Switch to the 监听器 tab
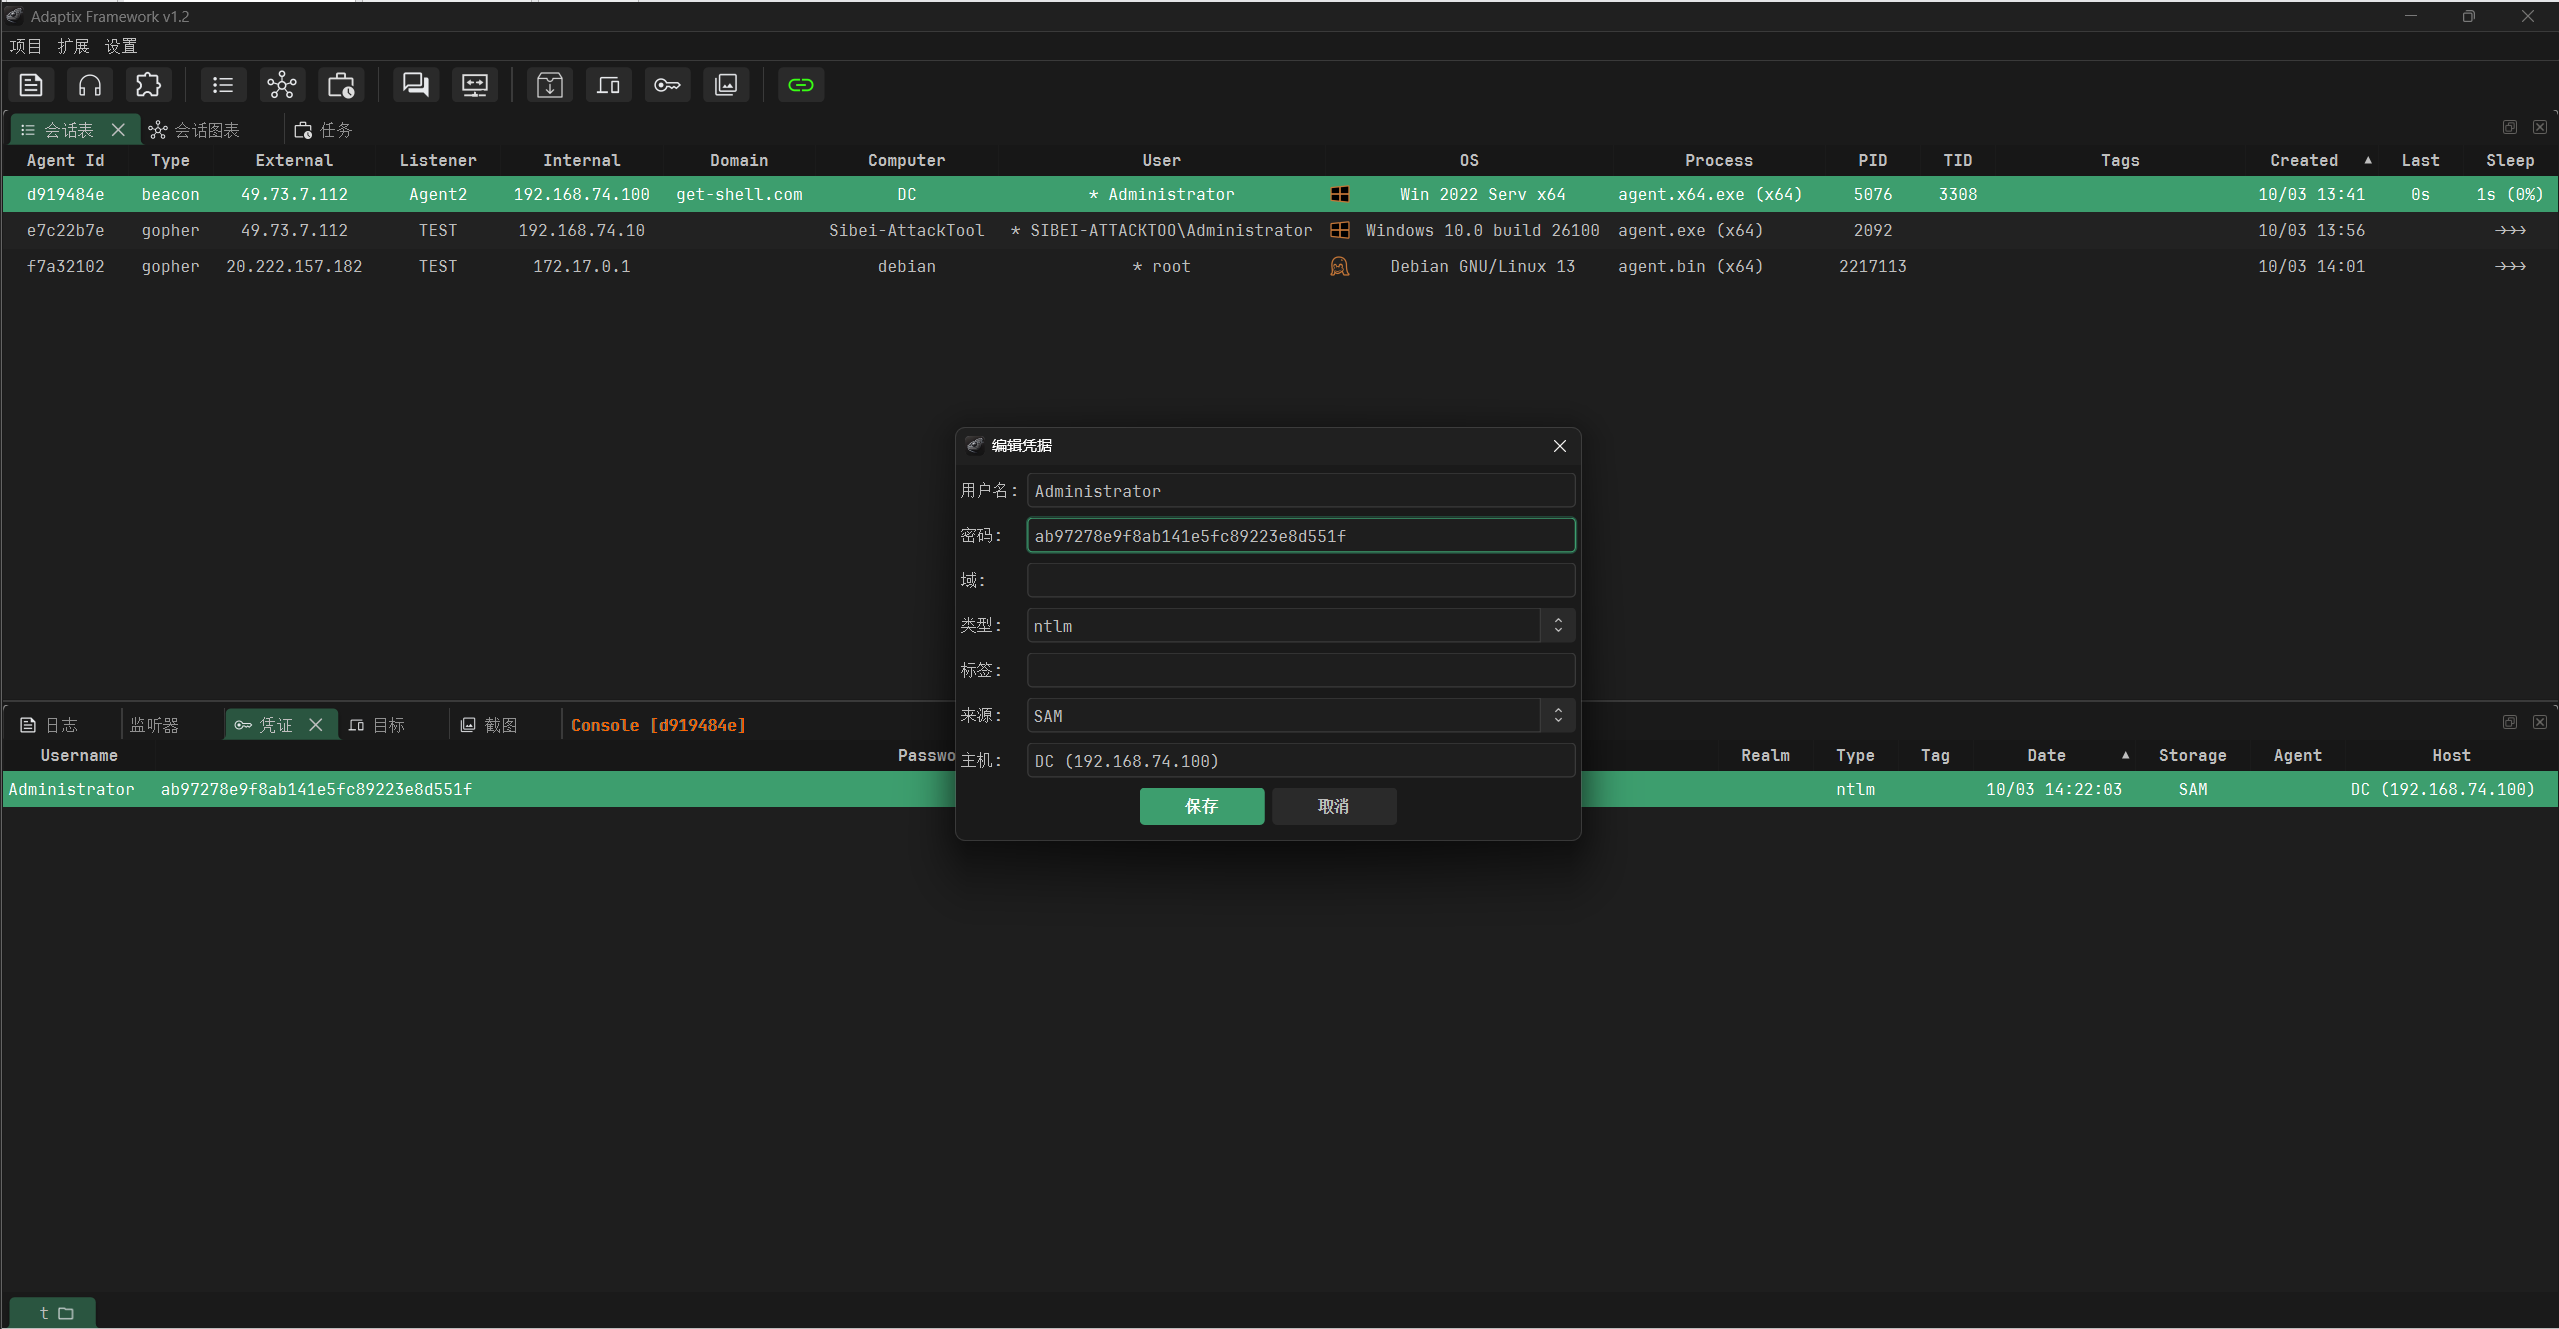 (154, 725)
